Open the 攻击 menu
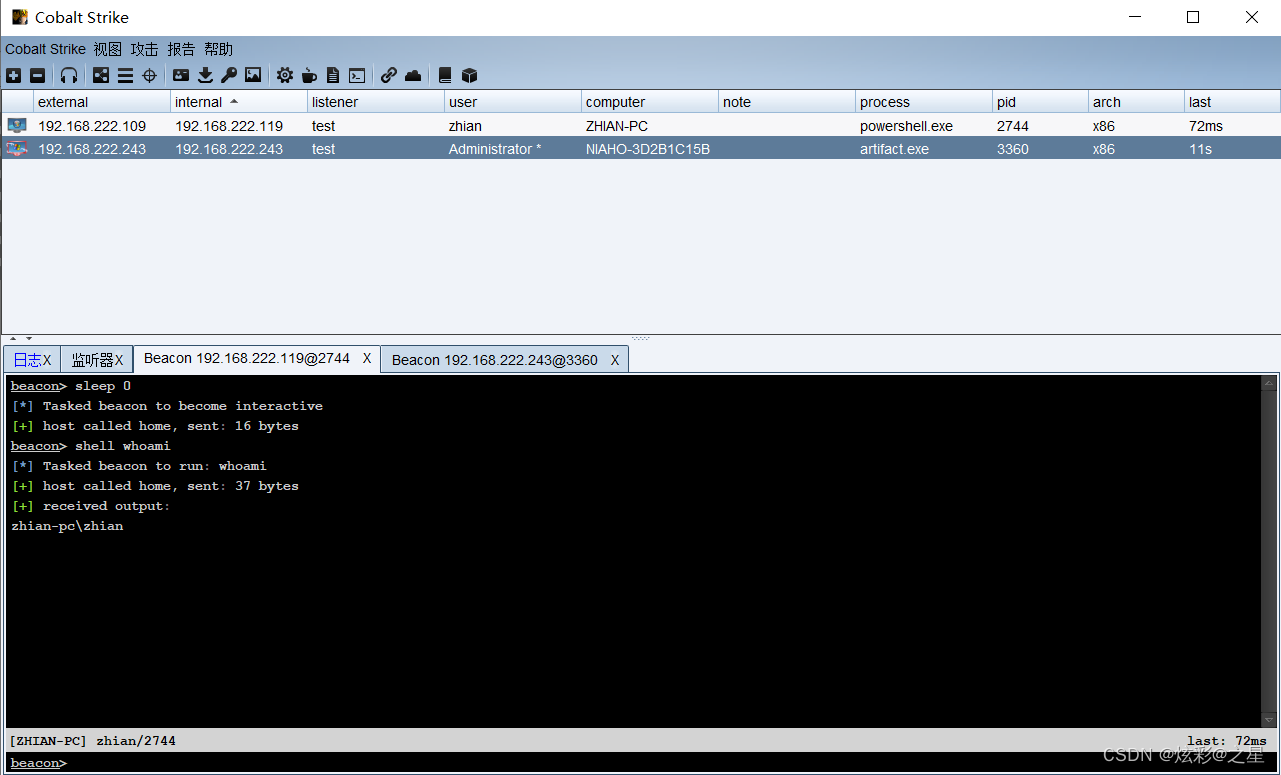Screen dimensions: 1281x775 point(144,49)
